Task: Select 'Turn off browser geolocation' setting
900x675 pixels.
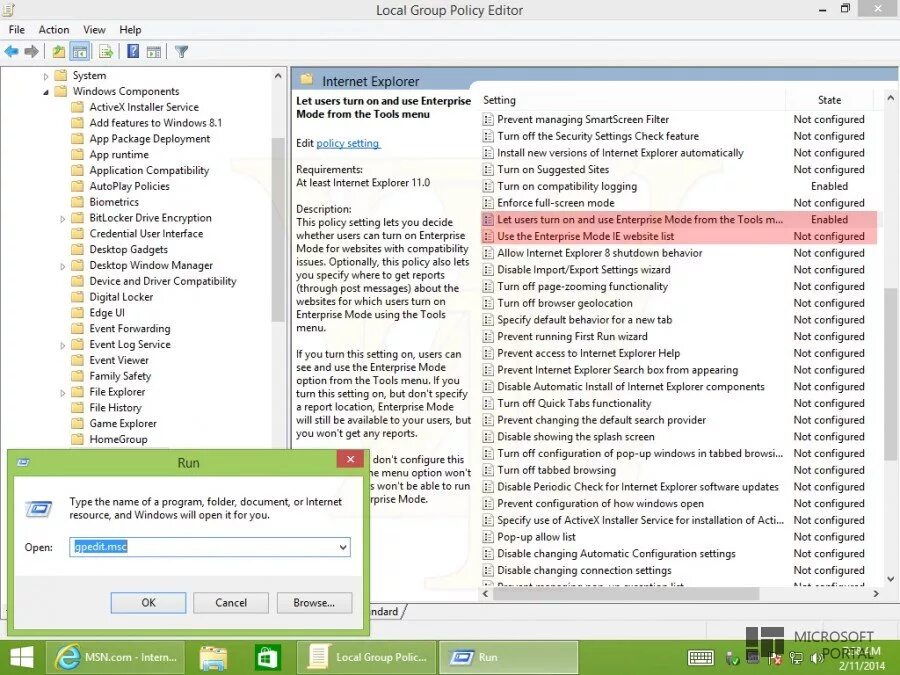Action: click(565, 303)
